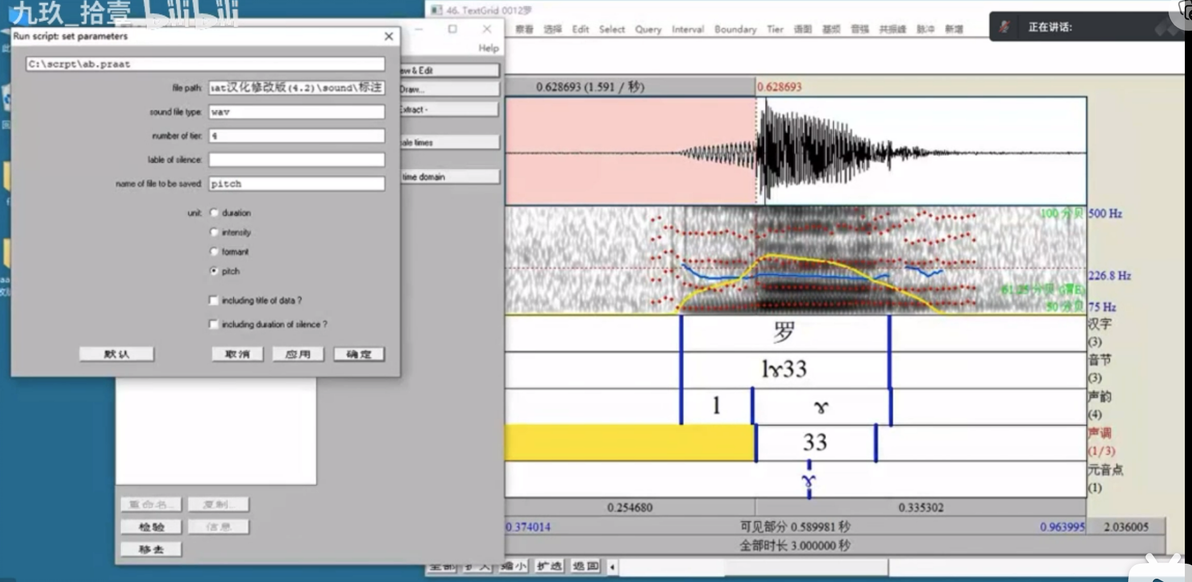Open the Query menu
The height and width of the screenshot is (582, 1192).
[x=648, y=29]
